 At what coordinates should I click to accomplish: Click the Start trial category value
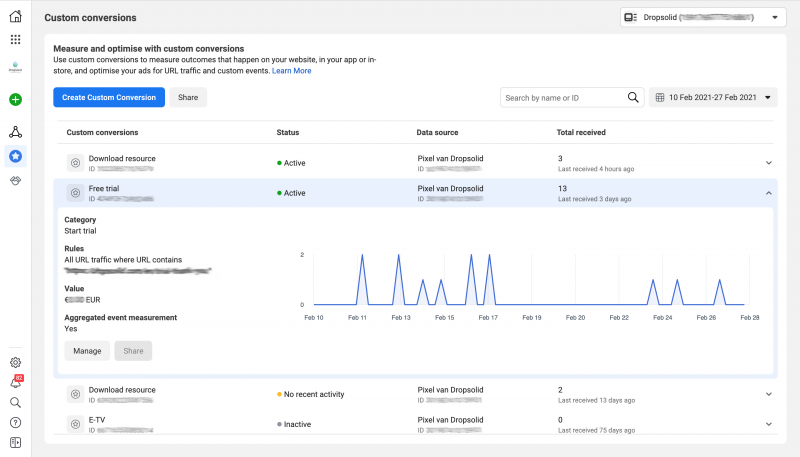80,231
